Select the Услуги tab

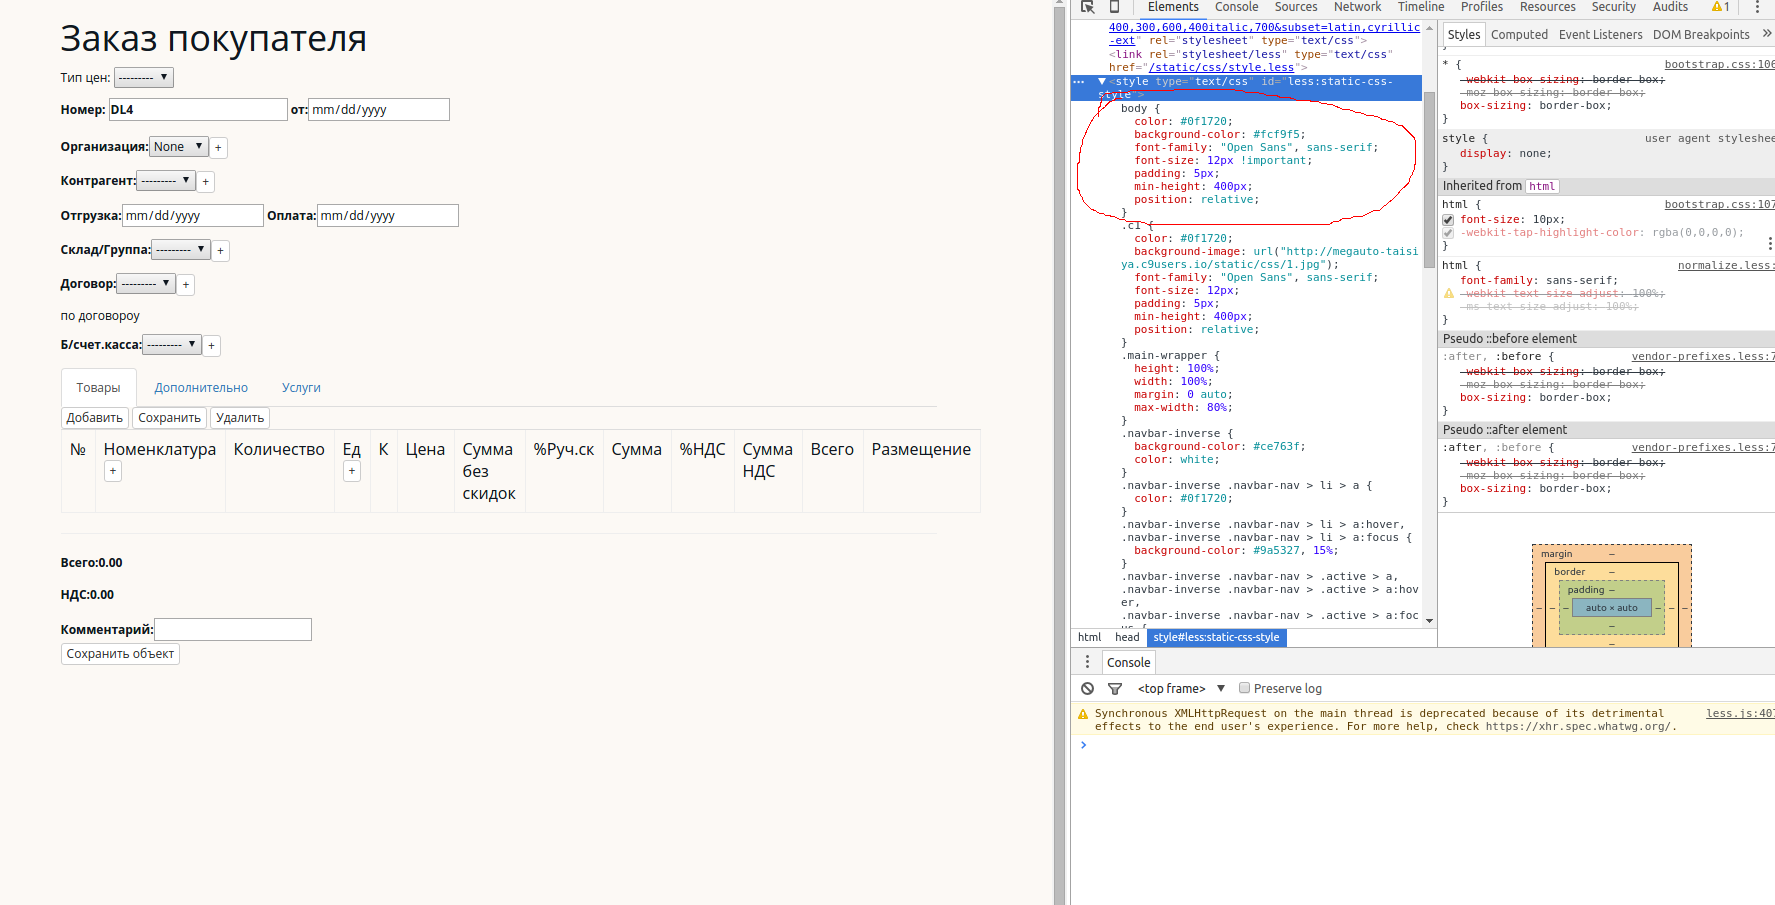301,388
